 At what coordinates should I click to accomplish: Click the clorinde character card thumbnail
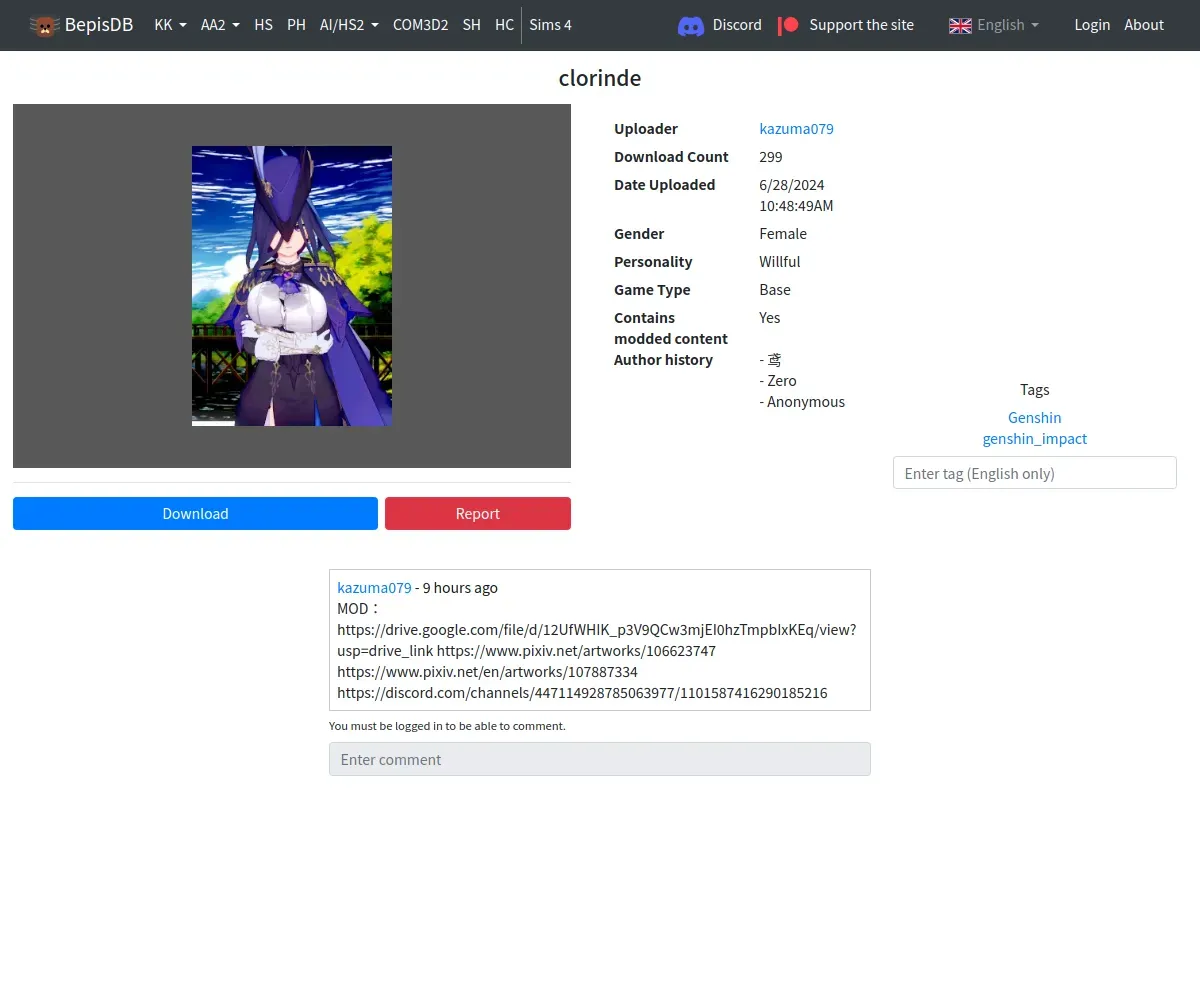click(292, 286)
